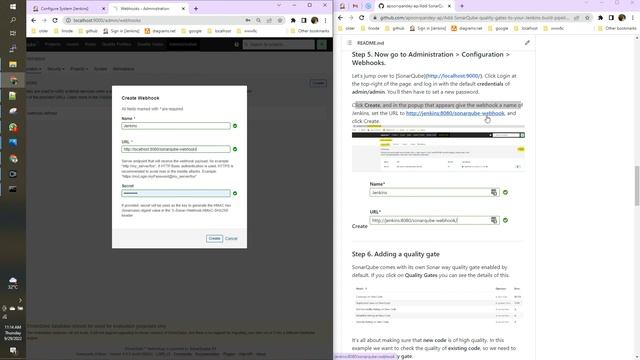The image size is (640, 360).
Task: Switch to the pinned Jenkins tab in right window
Action: [342, 6]
